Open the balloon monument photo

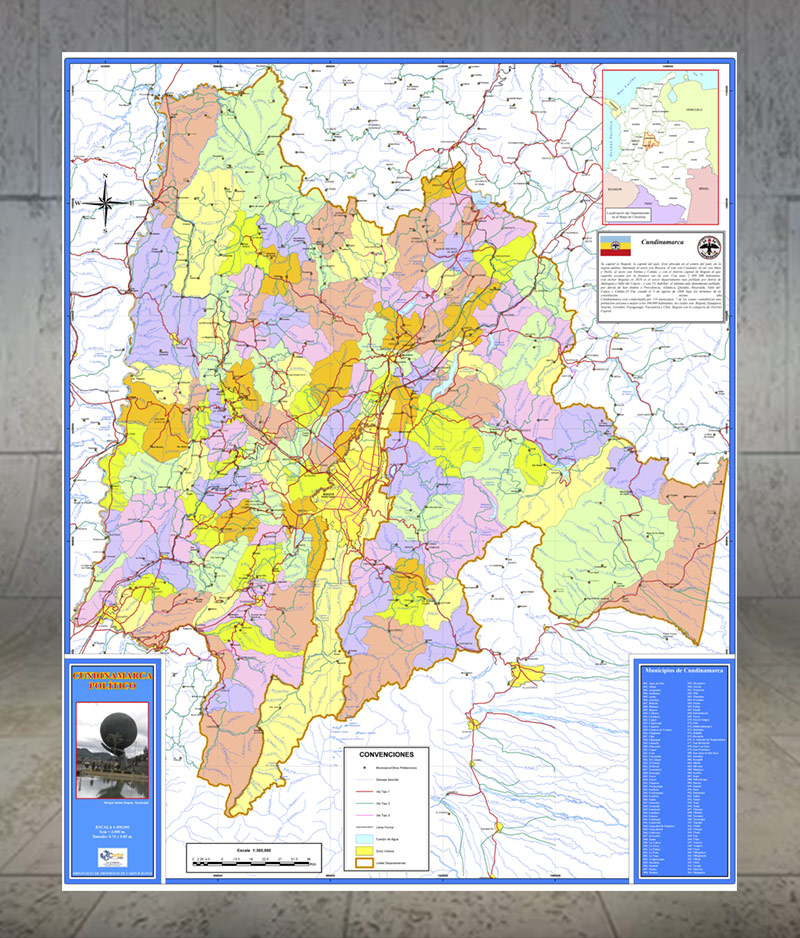112,750
